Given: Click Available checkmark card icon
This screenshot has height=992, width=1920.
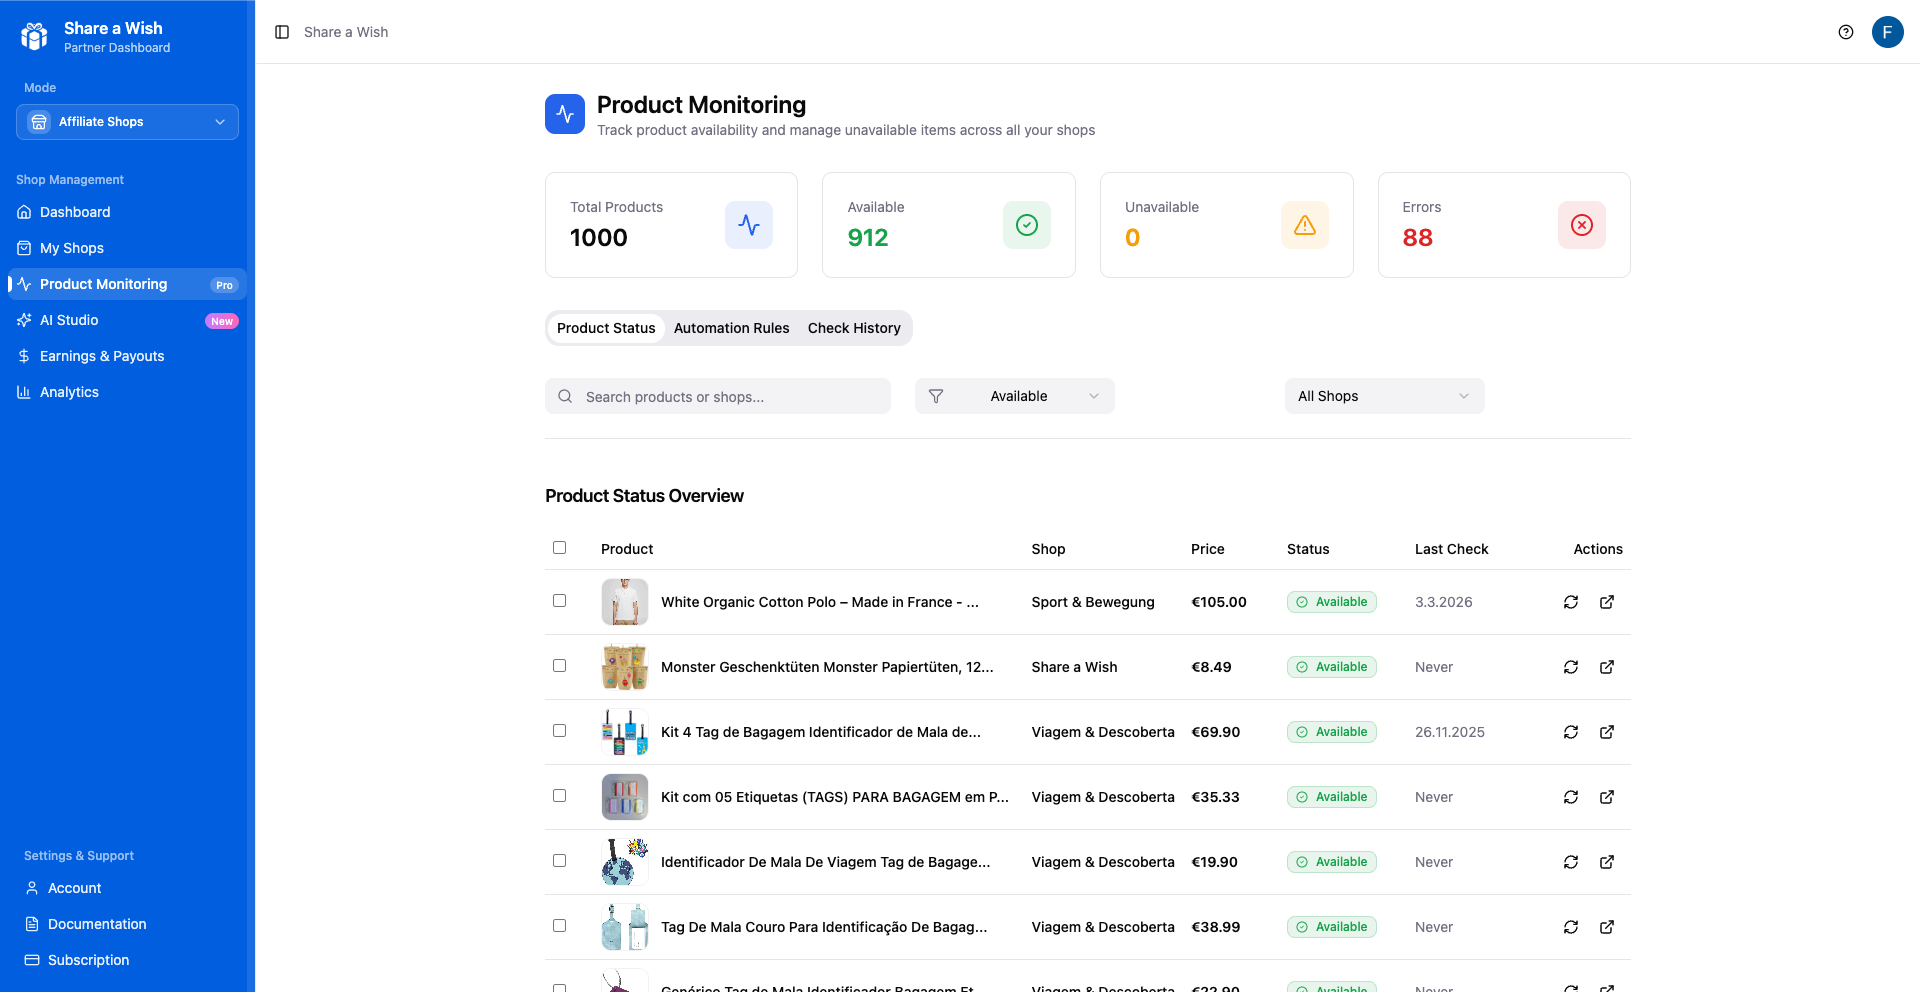Looking at the screenshot, I should (1027, 225).
